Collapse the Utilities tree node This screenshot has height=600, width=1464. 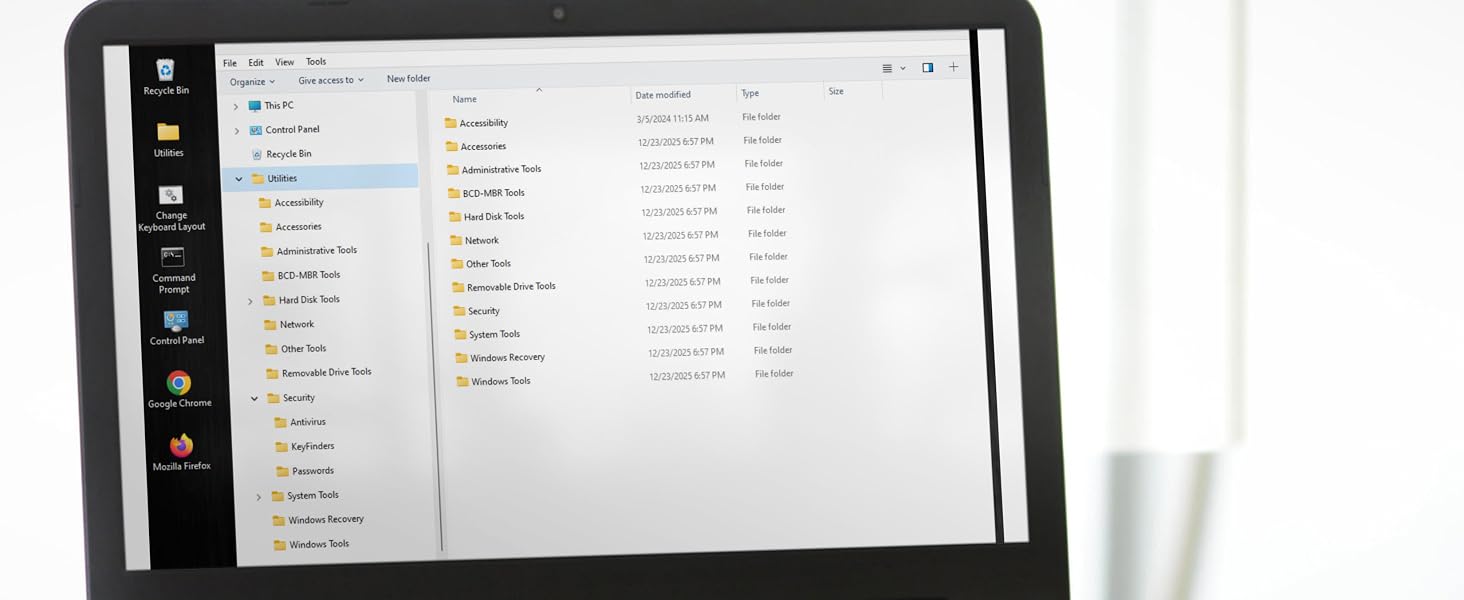(239, 179)
